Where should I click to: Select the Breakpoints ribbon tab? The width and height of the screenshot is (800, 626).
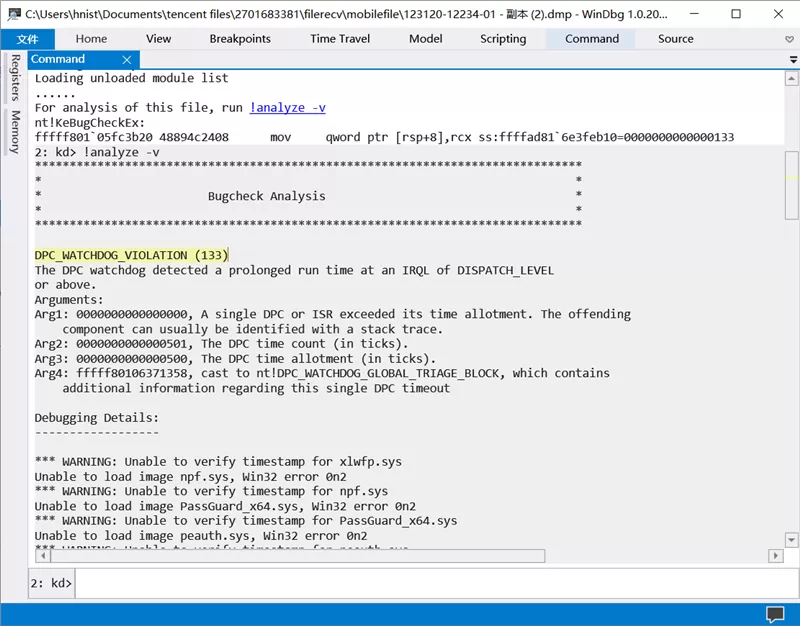click(x=240, y=39)
